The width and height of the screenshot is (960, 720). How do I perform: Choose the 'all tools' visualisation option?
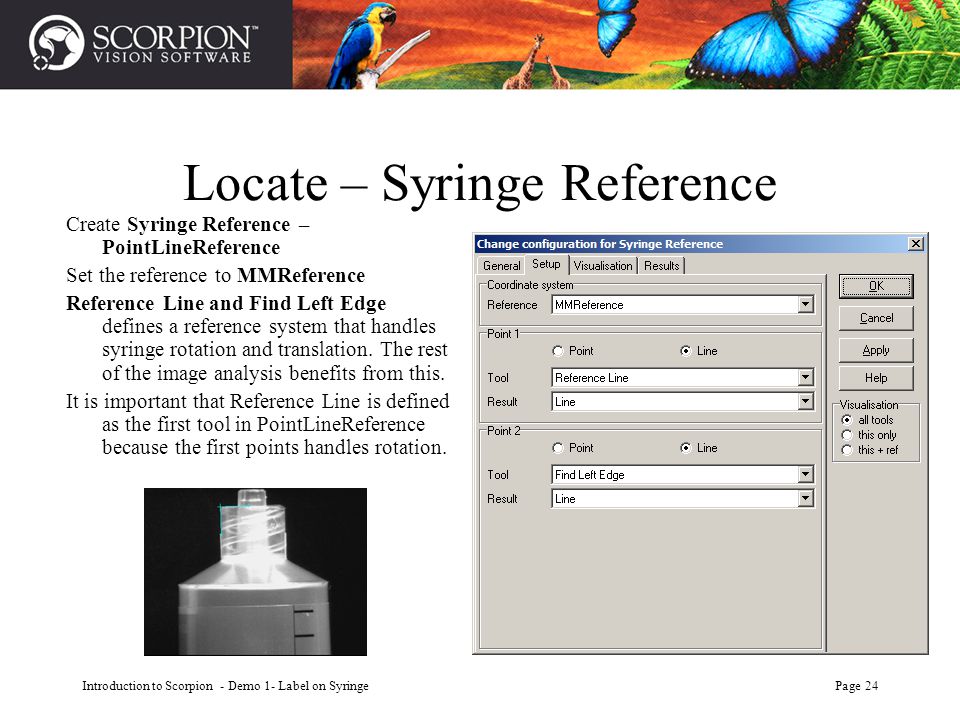(x=867, y=420)
